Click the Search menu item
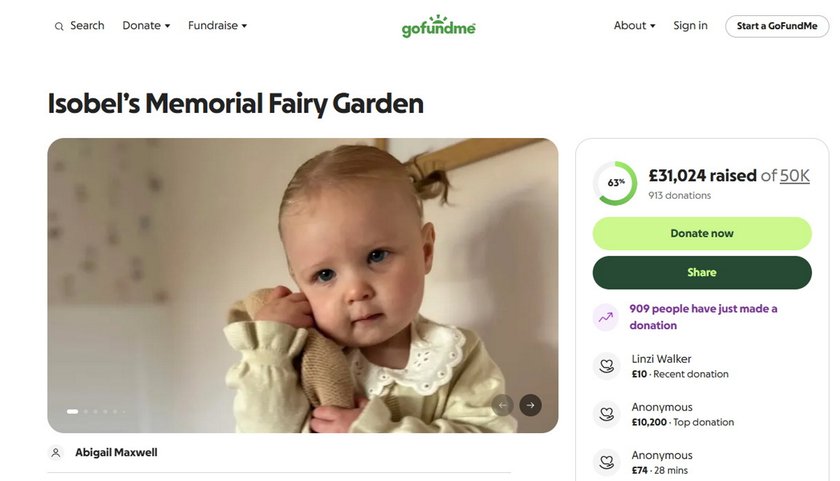The width and height of the screenshot is (840, 481). (87, 26)
